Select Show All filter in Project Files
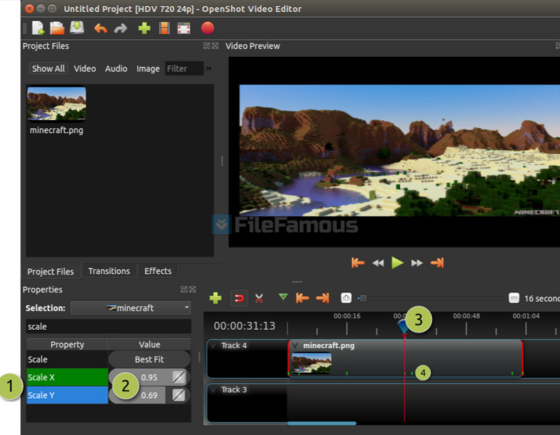 48,69
